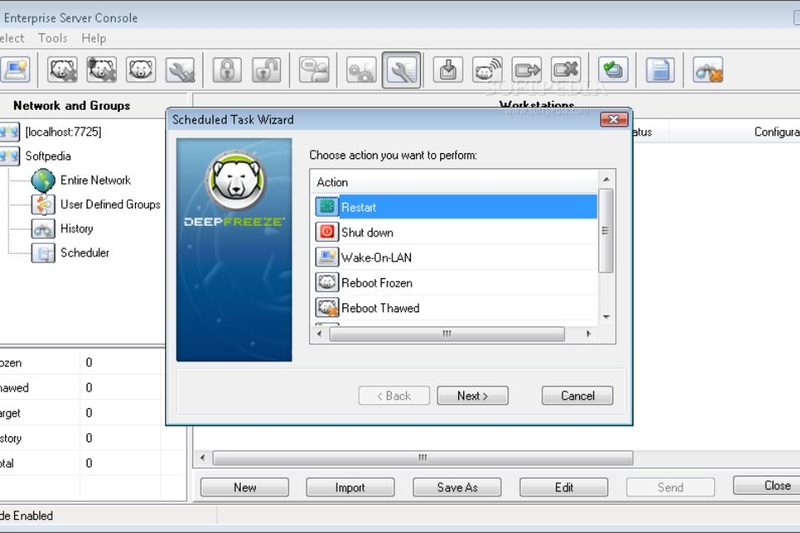Click action list scroll up arrow
Viewport: 800px width, 533px height.
pyautogui.click(x=606, y=180)
